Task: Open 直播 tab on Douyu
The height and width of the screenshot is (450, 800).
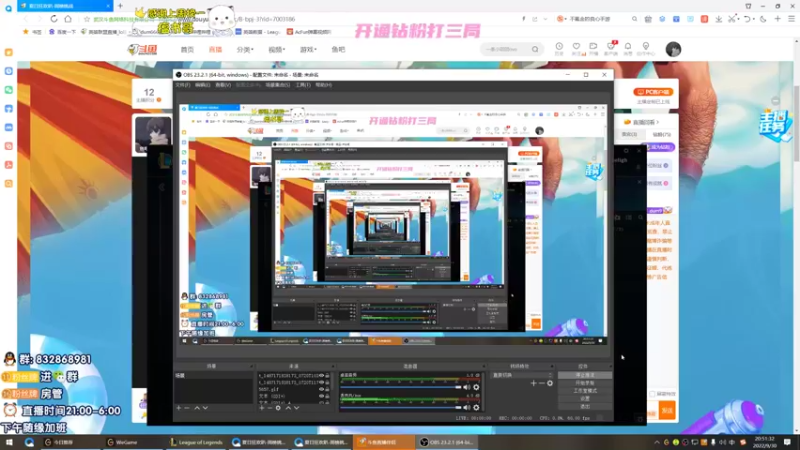Action: click(215, 49)
